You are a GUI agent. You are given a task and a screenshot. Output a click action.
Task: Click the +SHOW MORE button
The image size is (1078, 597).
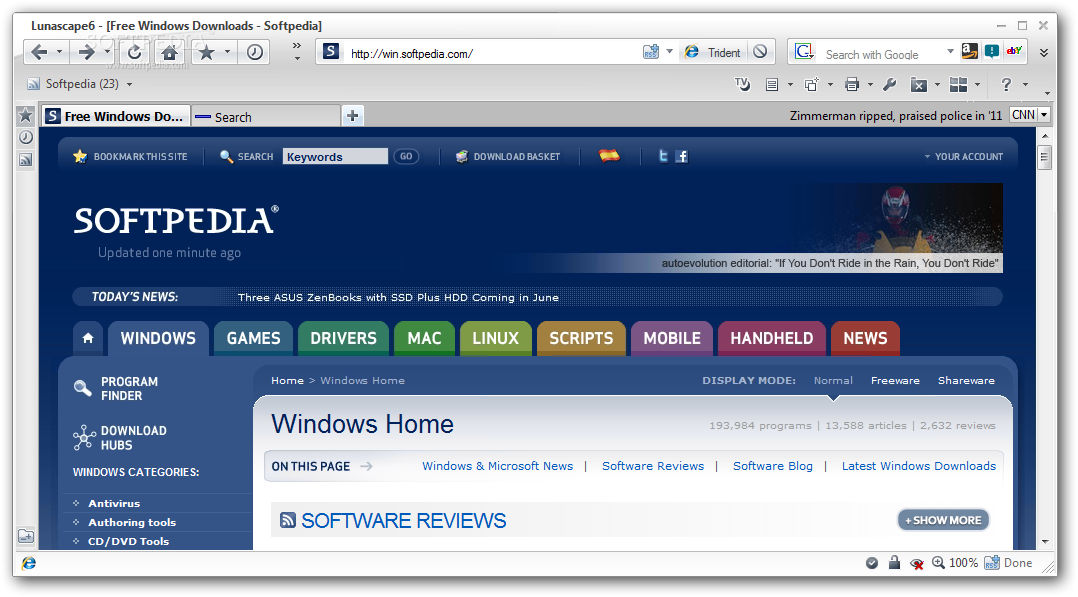click(943, 520)
